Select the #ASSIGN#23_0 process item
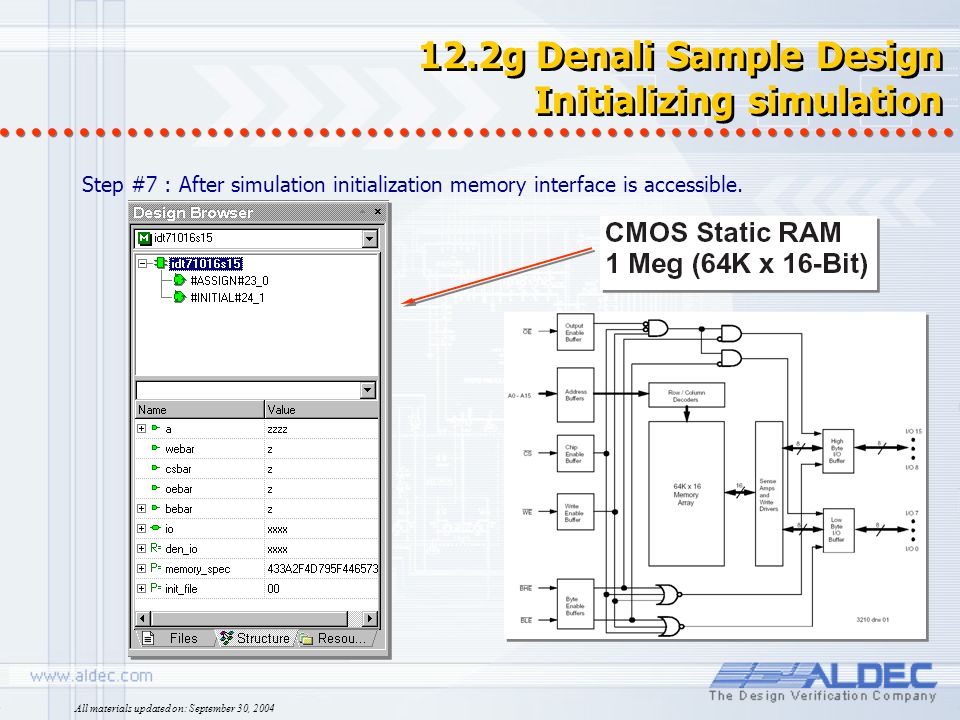 230,281
